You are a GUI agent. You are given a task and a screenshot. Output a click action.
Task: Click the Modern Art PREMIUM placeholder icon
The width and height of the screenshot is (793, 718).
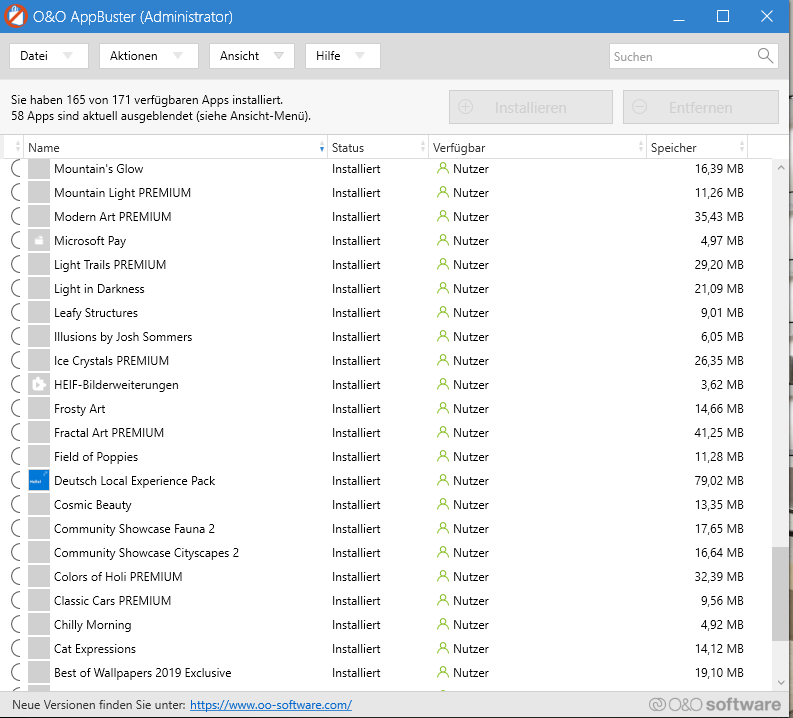pyautogui.click(x=39, y=216)
